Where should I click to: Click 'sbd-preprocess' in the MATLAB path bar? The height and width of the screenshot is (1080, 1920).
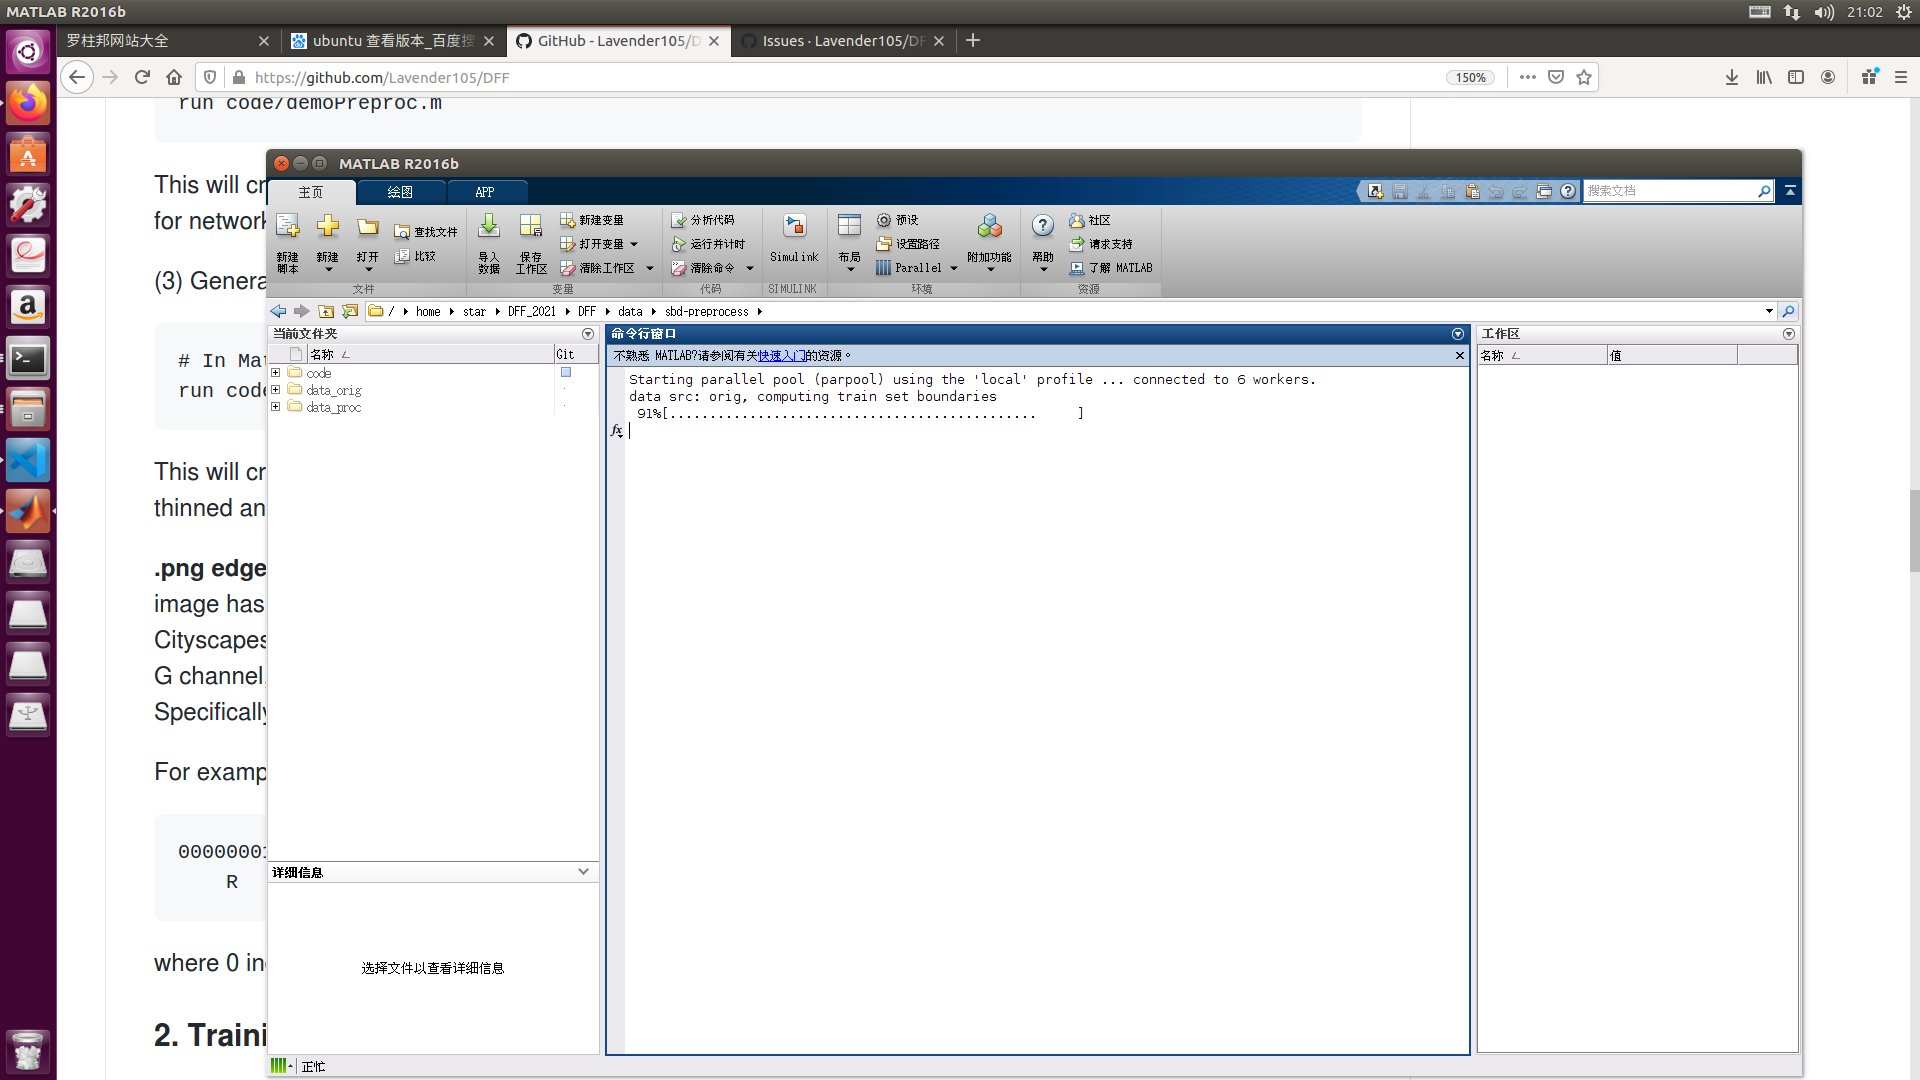point(706,311)
